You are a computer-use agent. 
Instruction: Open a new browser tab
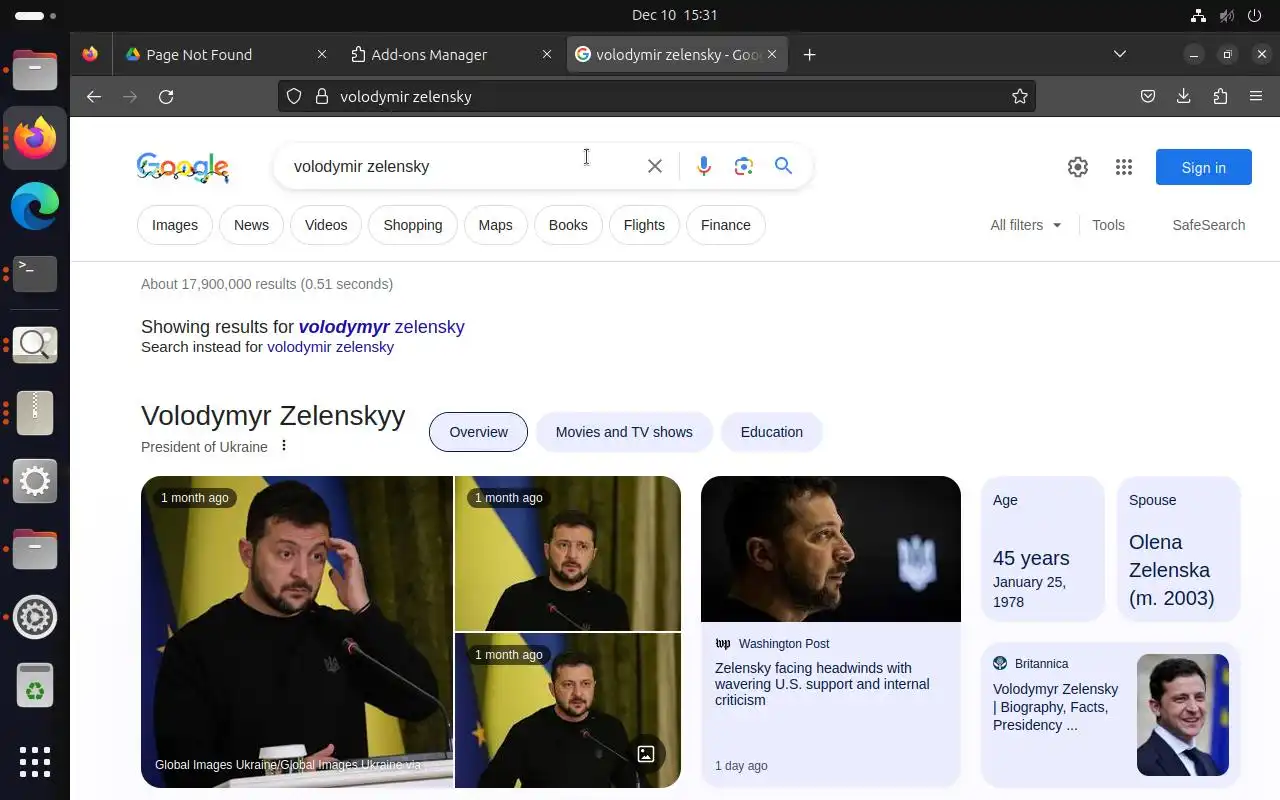tap(809, 54)
